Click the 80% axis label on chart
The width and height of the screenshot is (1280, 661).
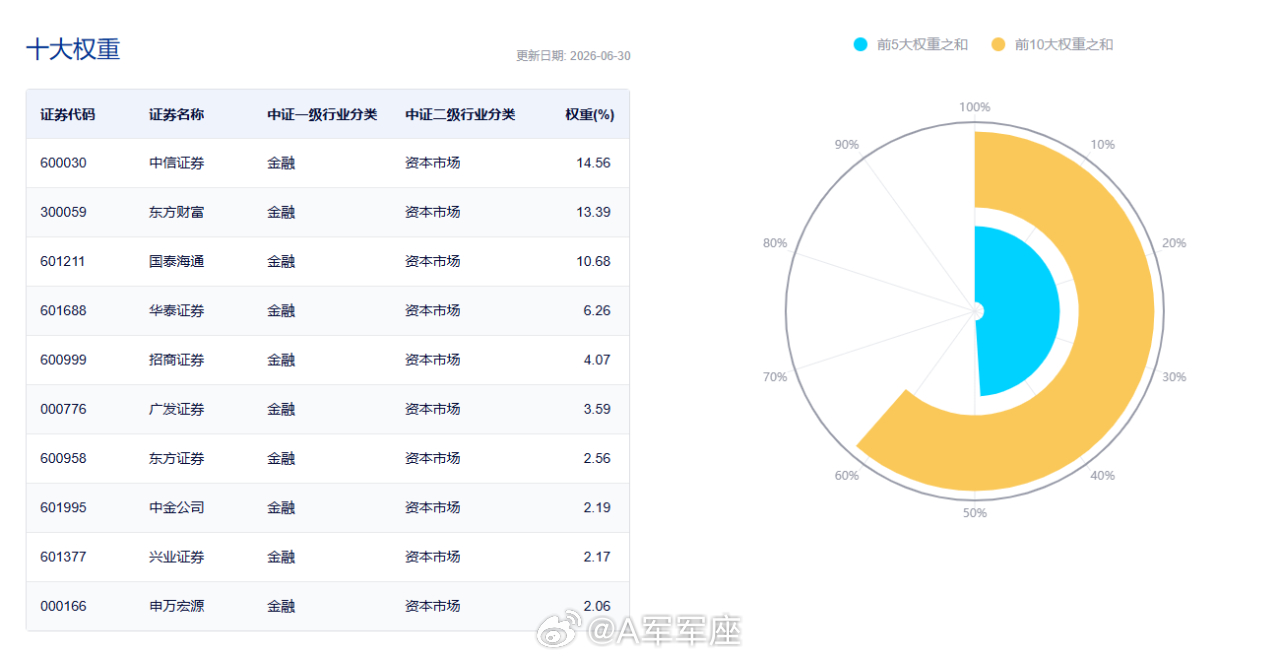pos(775,243)
